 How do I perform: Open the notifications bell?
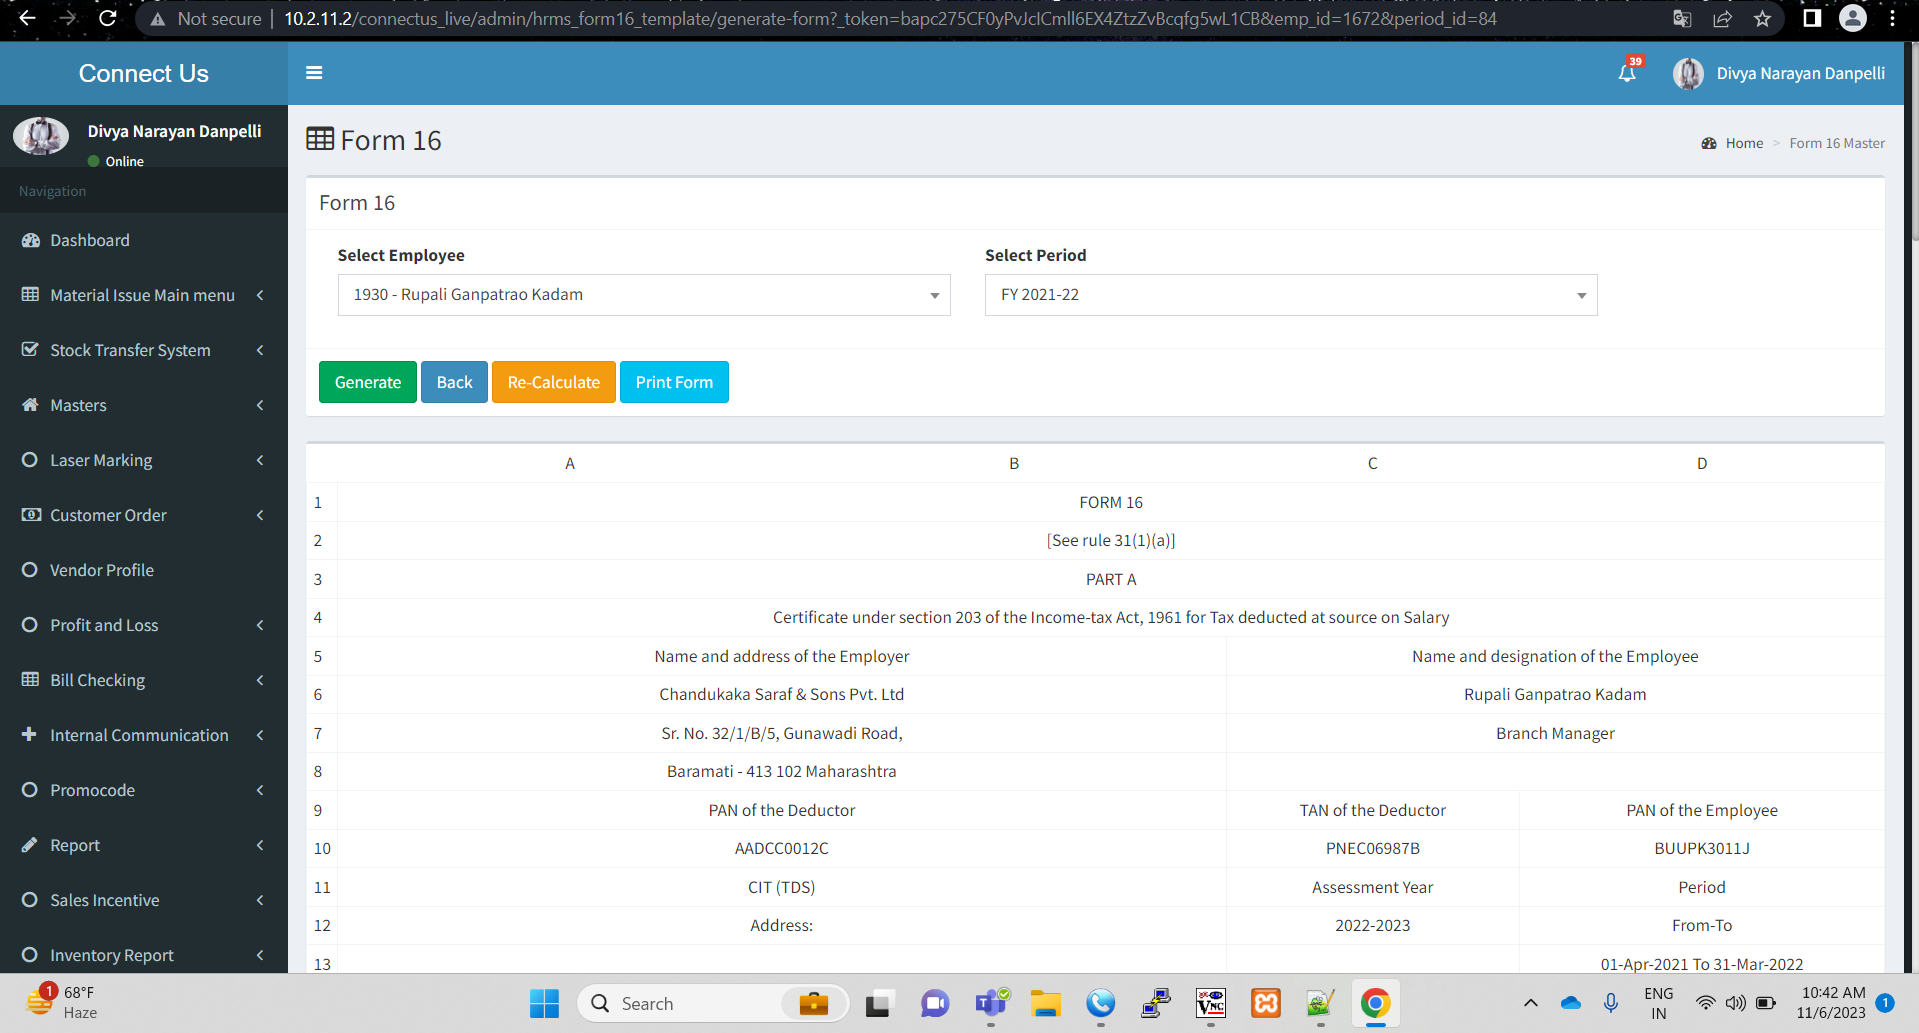[x=1627, y=73]
